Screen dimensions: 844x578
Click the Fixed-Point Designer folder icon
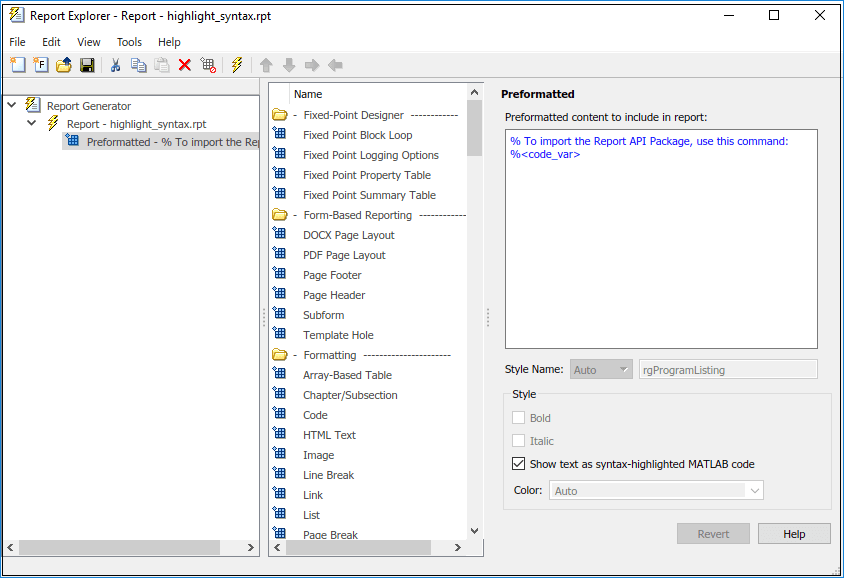280,115
